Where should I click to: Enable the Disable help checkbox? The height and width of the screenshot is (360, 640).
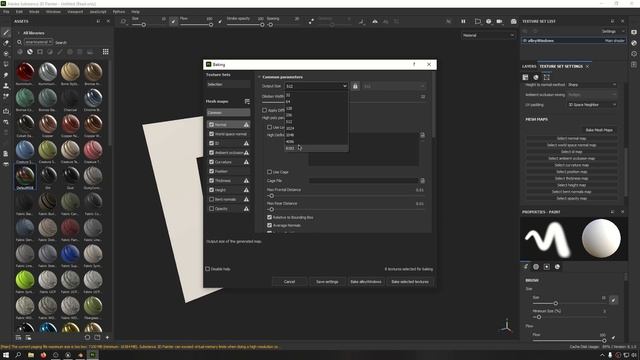click(207, 269)
